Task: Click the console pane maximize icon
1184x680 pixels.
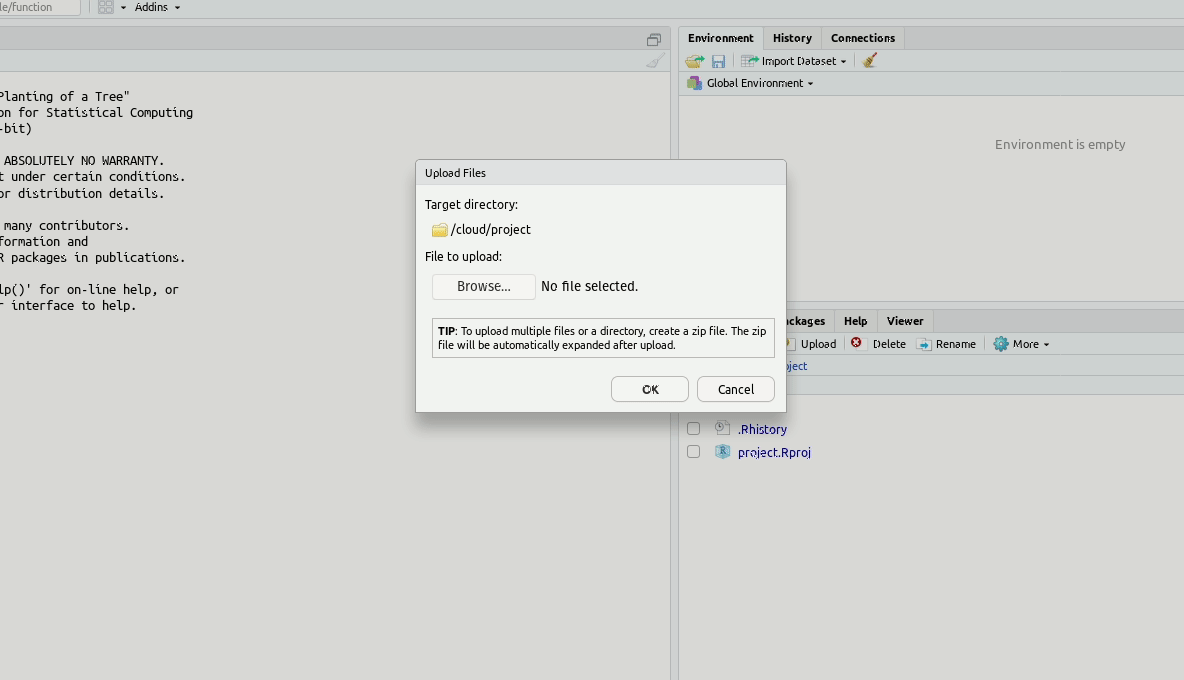Action: pos(654,39)
